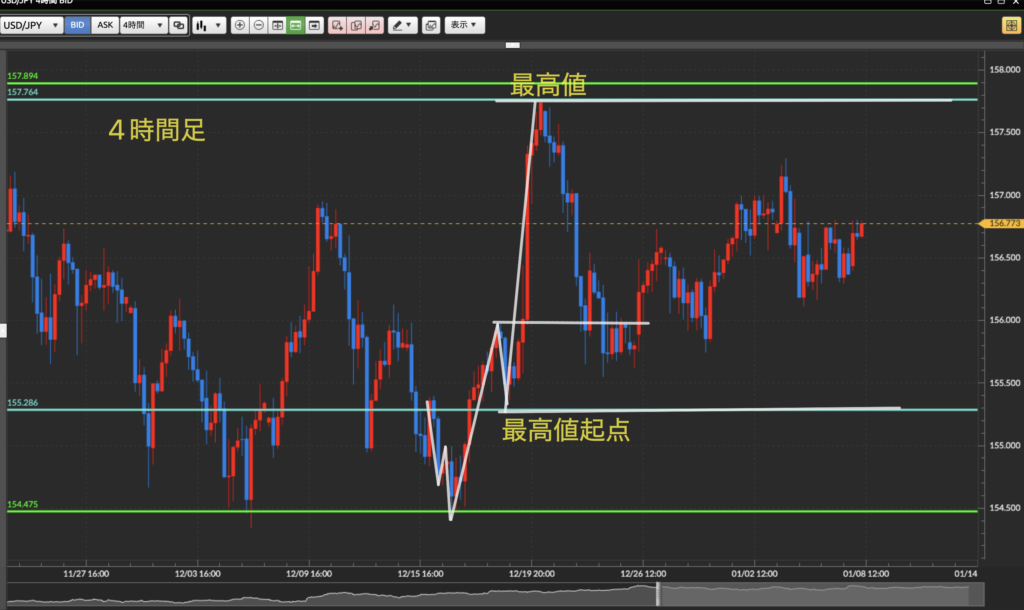Switch price display to ASK
This screenshot has width=1024, height=610.
(104, 25)
